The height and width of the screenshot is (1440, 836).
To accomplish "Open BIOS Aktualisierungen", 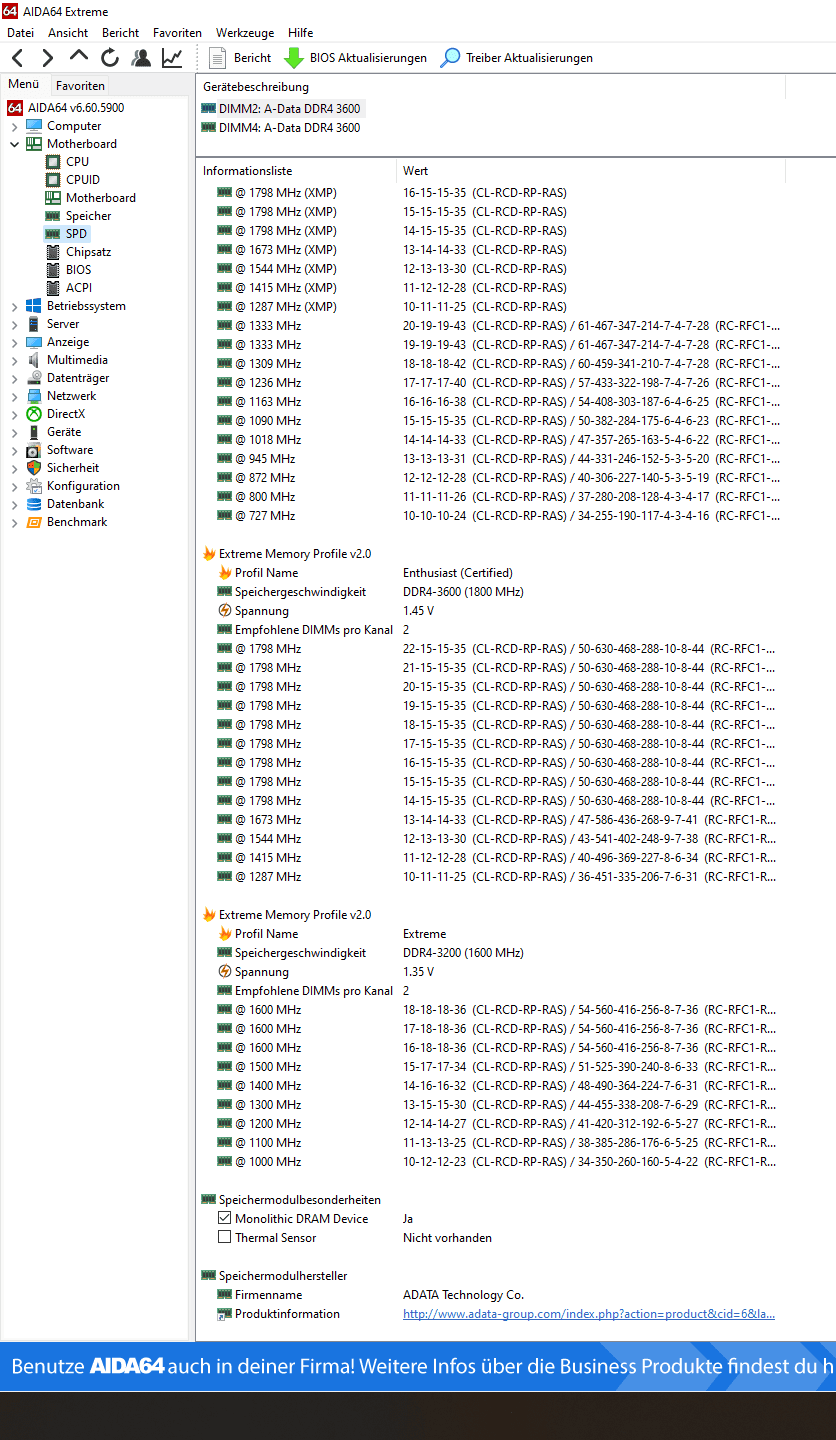I will point(356,58).
